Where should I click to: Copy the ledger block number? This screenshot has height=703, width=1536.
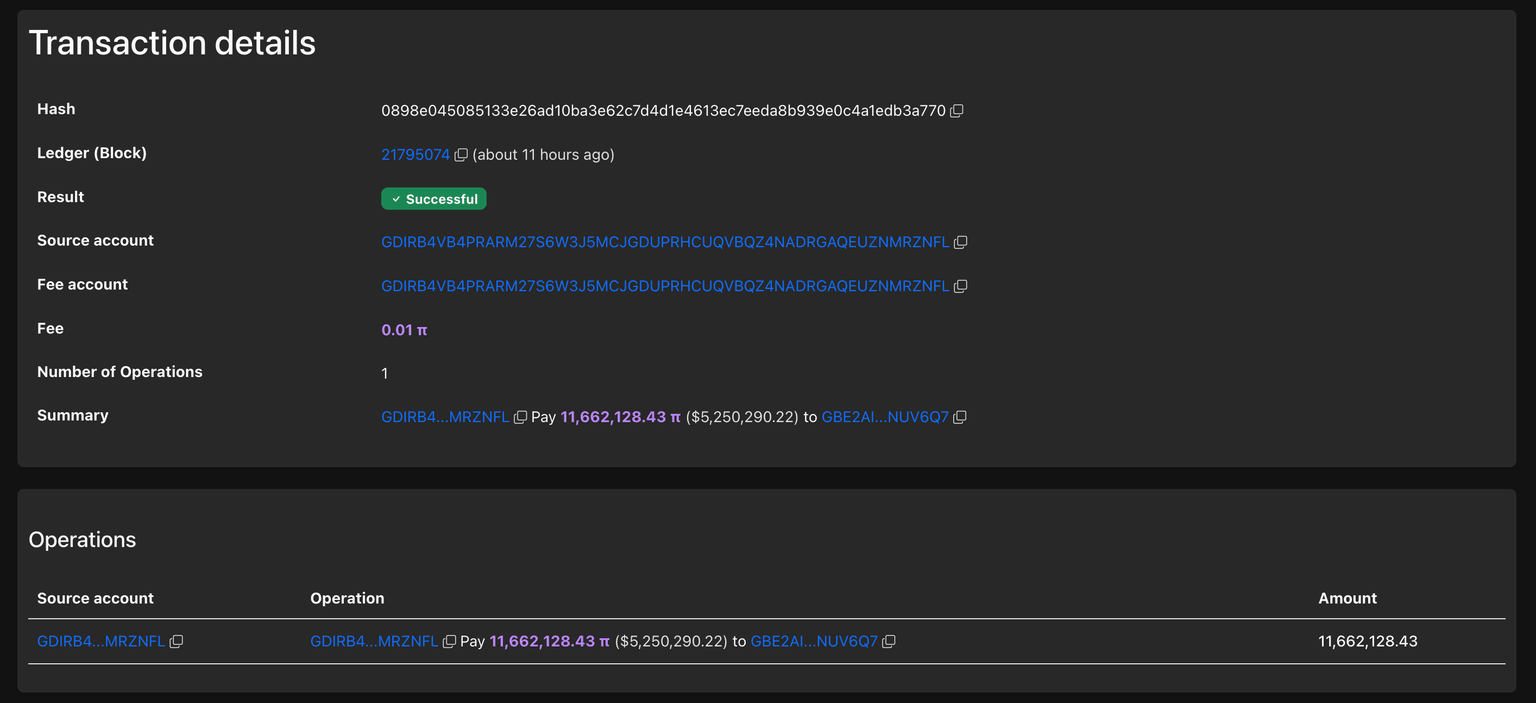click(461, 155)
